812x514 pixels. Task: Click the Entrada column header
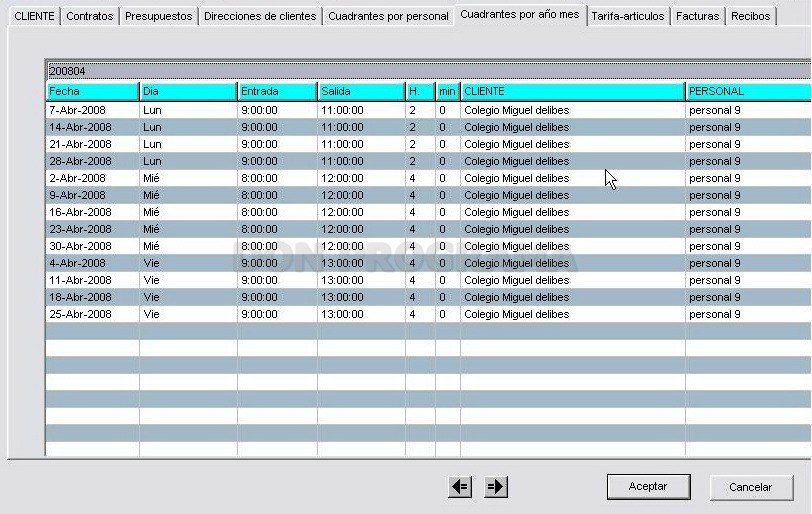click(277, 91)
